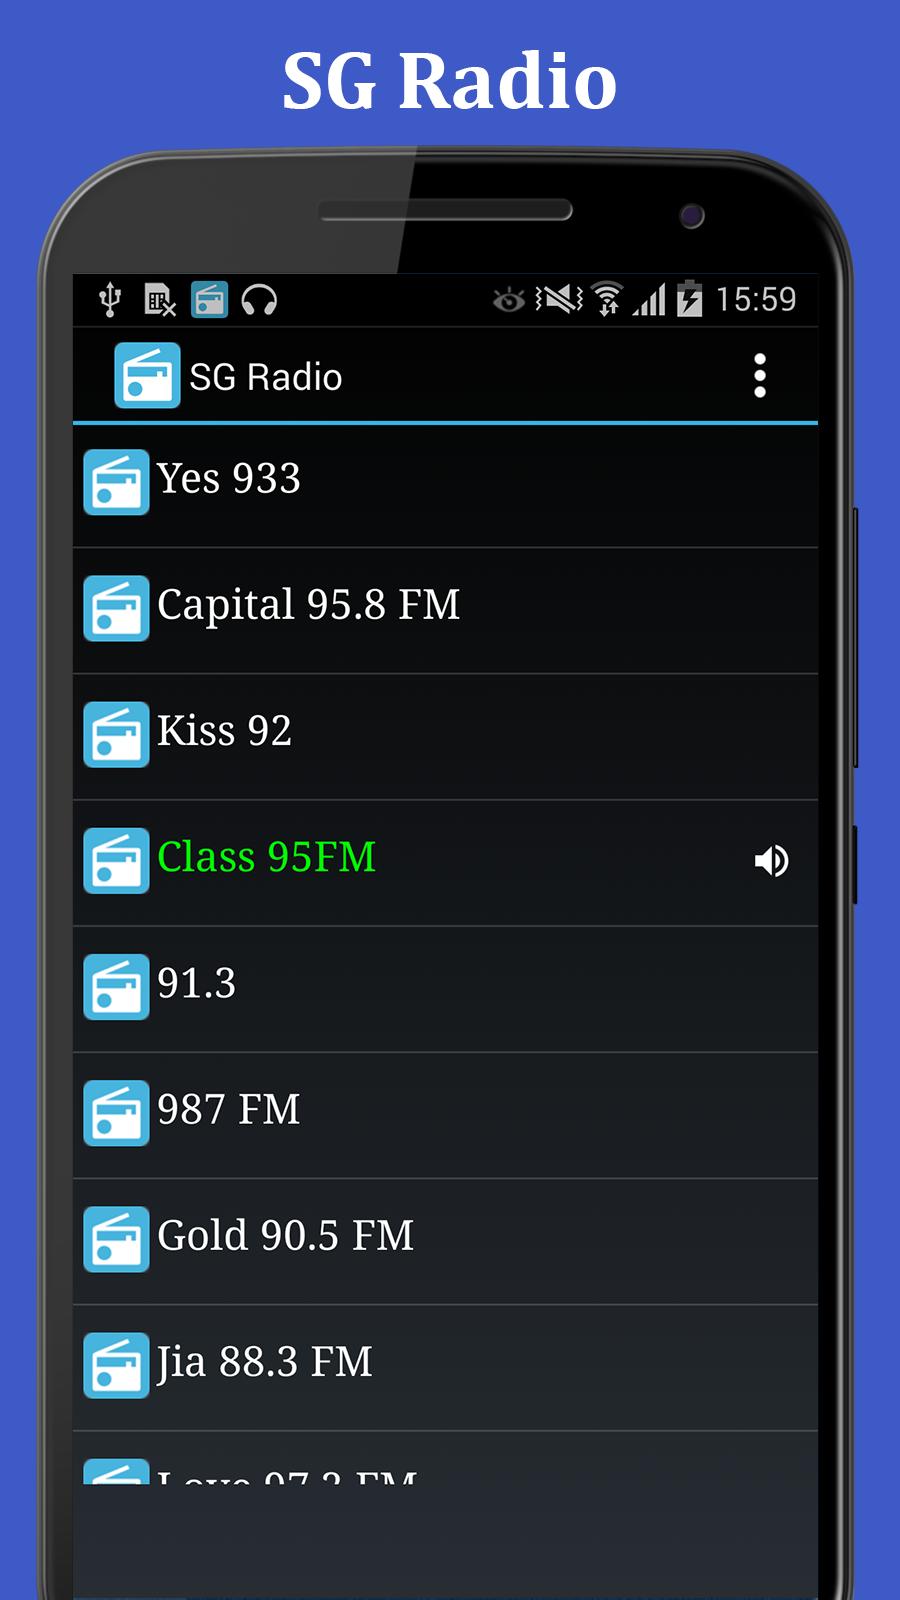Choose the Kiss 92 station
The image size is (900, 1600).
click(445, 736)
